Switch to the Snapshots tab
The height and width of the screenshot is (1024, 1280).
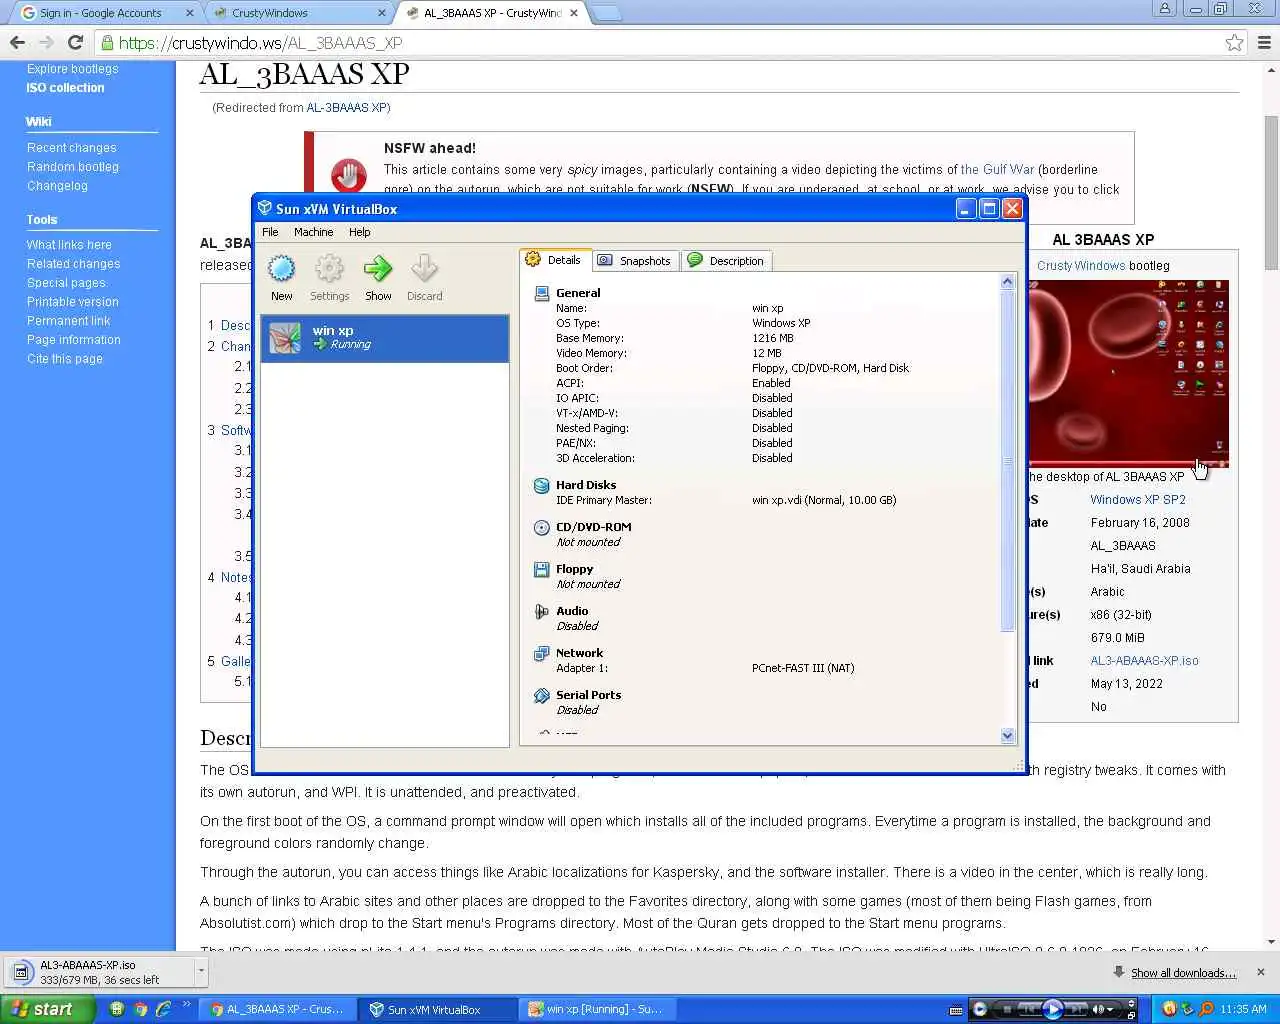635,261
